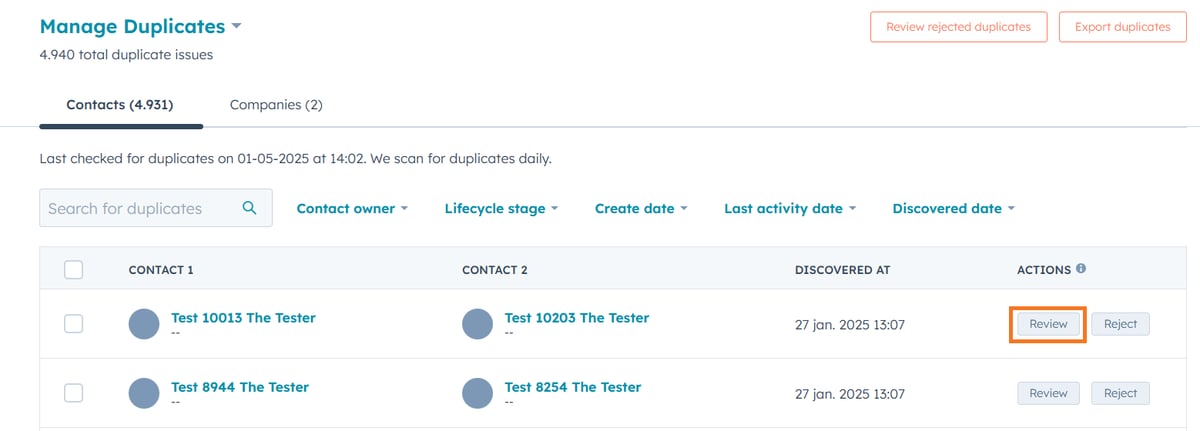Toggle the select-all checkbox in header
Viewport: 1200px width, 431px height.
pyautogui.click(x=73, y=270)
